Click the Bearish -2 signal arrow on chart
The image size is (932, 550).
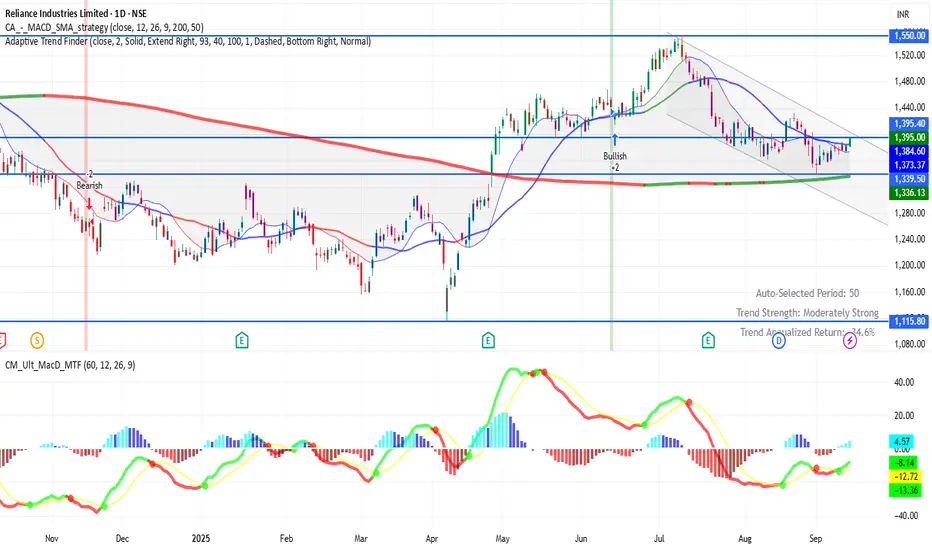click(x=90, y=203)
